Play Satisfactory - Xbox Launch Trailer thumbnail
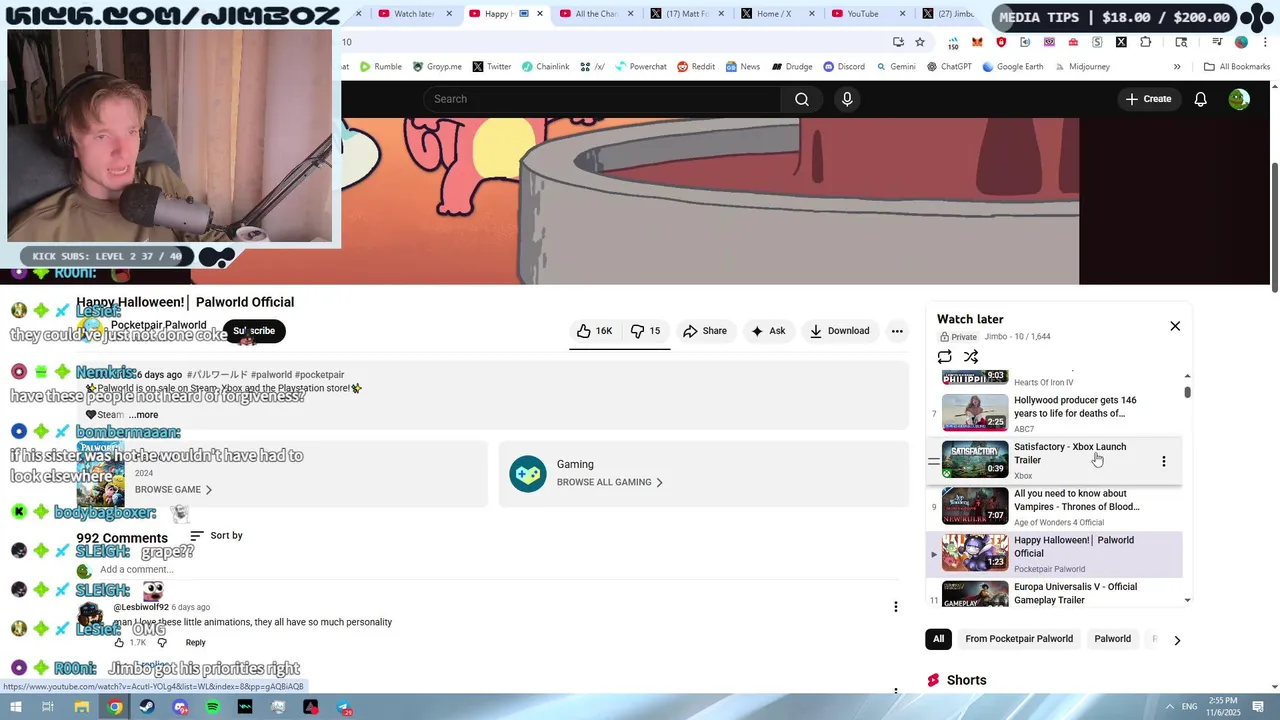 [x=975, y=459]
